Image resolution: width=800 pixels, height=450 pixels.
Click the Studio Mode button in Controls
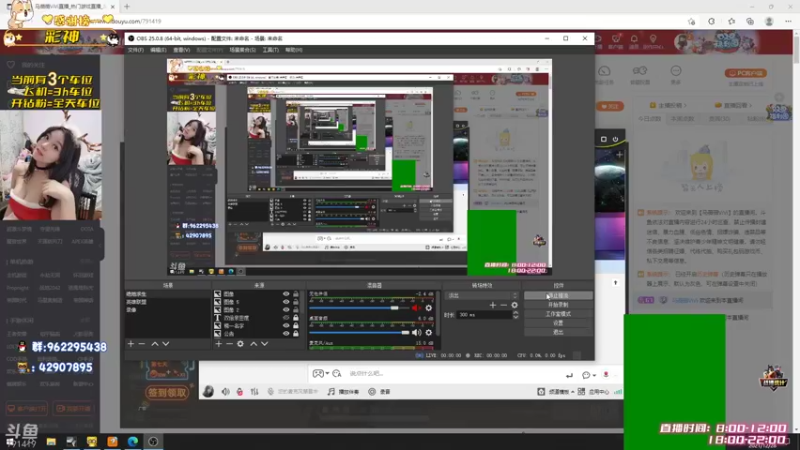pyautogui.click(x=558, y=314)
